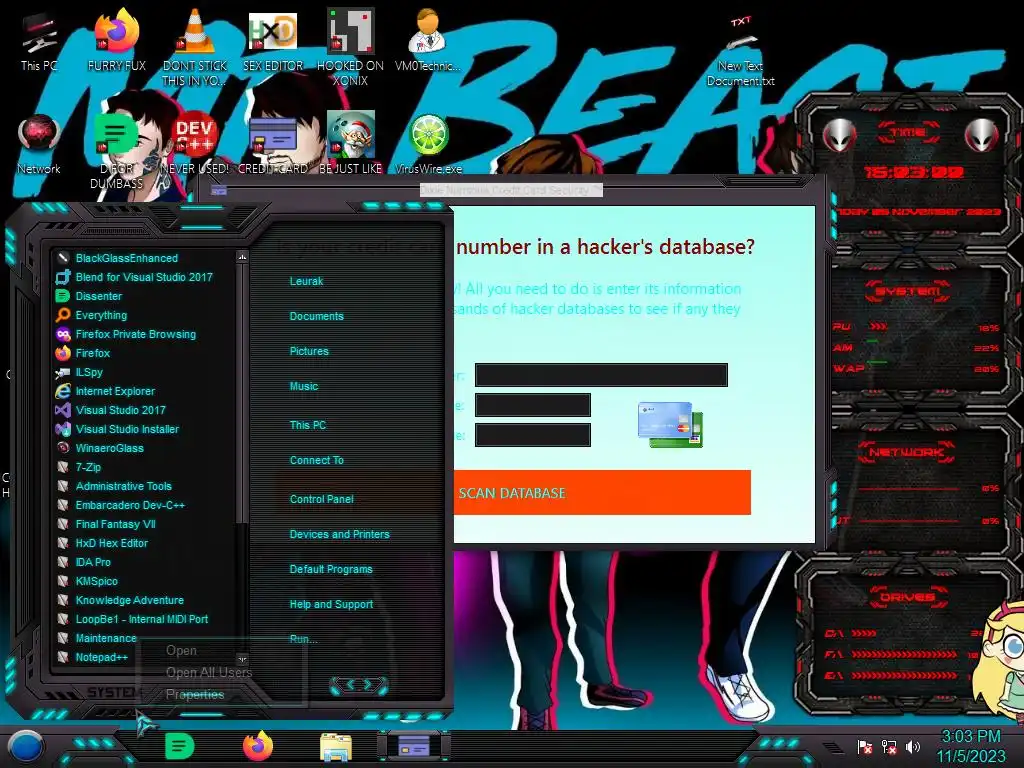Screen dimensions: 1024x768
Task: Select the credit card app taskbar button
Action: [x=414, y=746]
